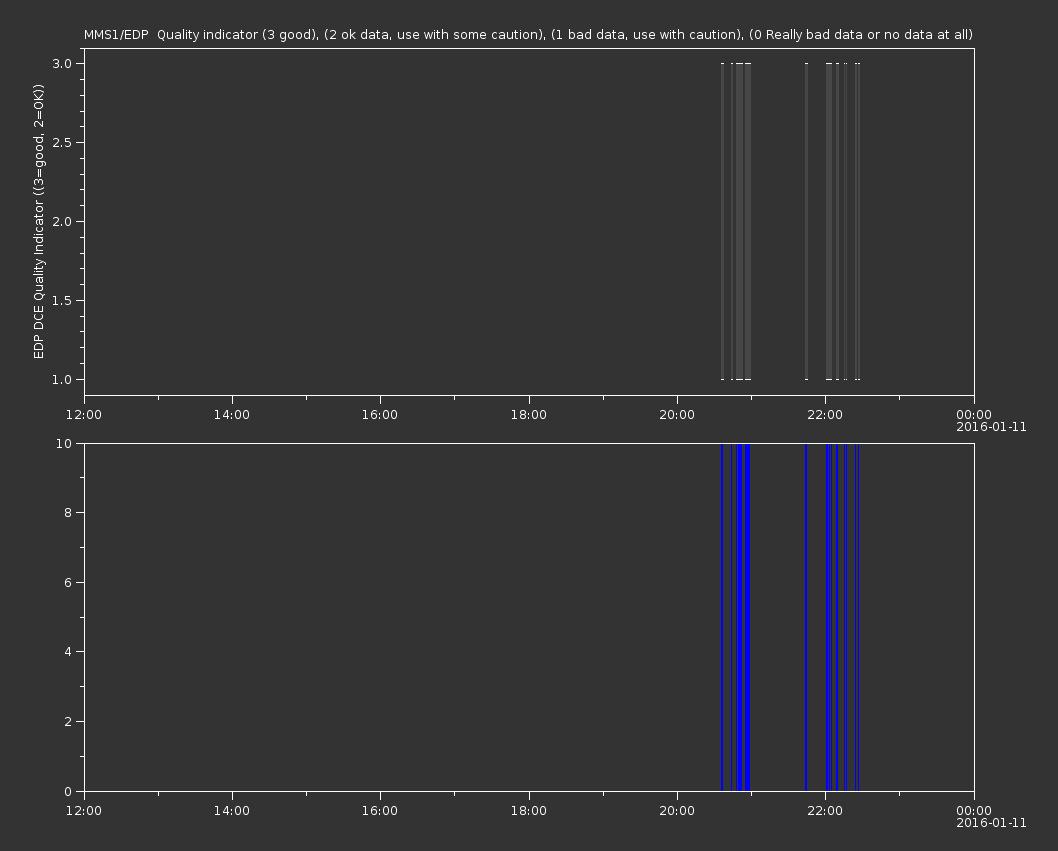Click the 16:00 time label under top plot
This screenshot has width=1058, height=851.
coord(380,414)
